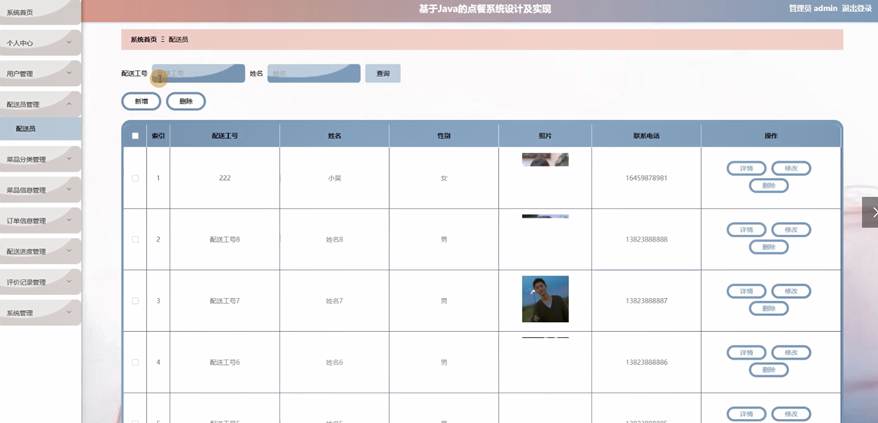Check the checkbox for row 配送工号6
The height and width of the screenshot is (423, 878).
point(135,362)
